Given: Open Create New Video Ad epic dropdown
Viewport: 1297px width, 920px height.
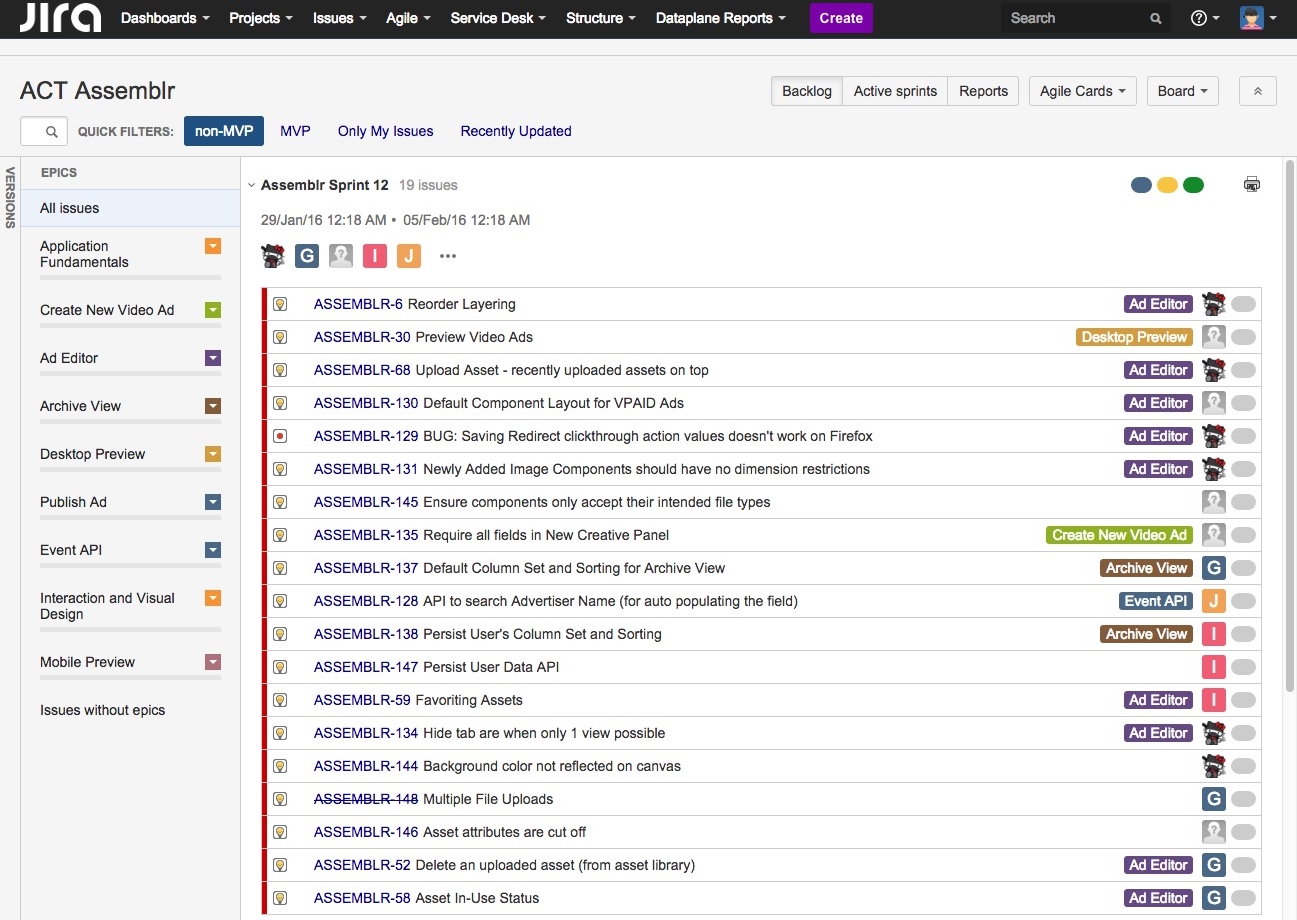Looking at the screenshot, I should click(x=212, y=310).
